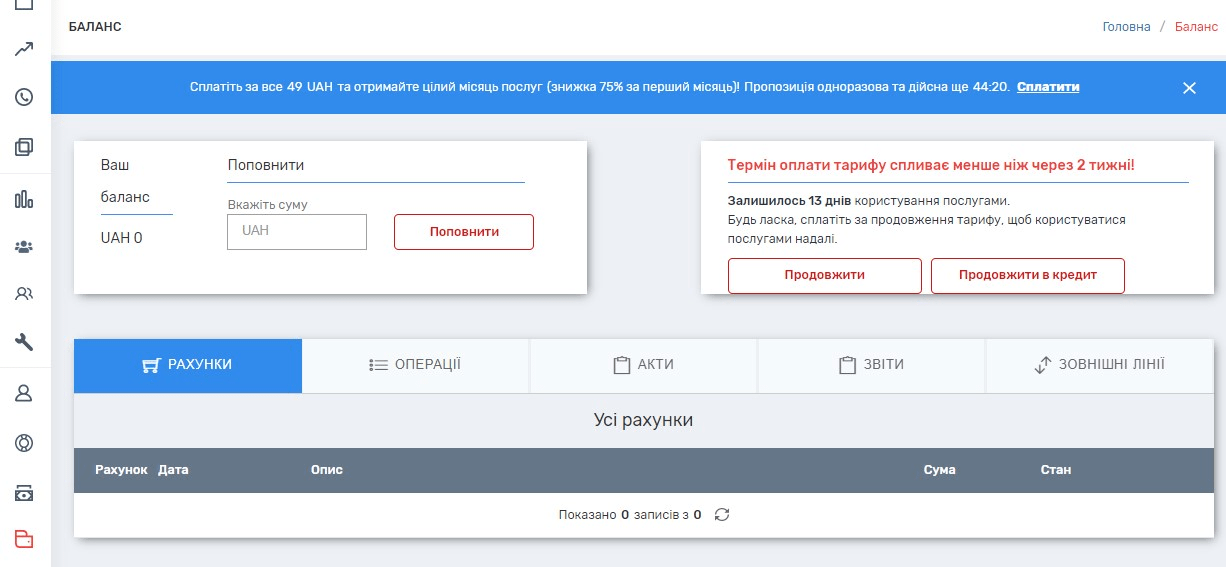Click the stacked windows sidebar icon
1226x567 pixels.
click(25, 147)
